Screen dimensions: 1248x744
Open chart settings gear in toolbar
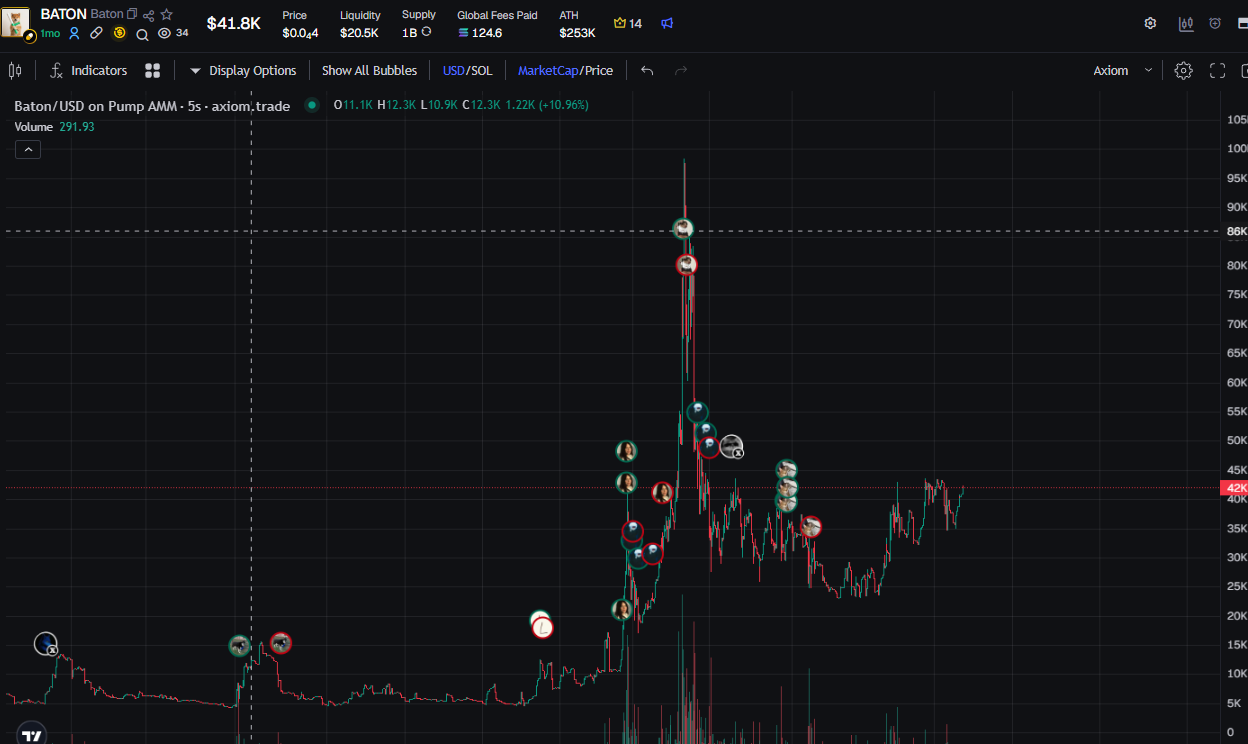pos(1183,70)
